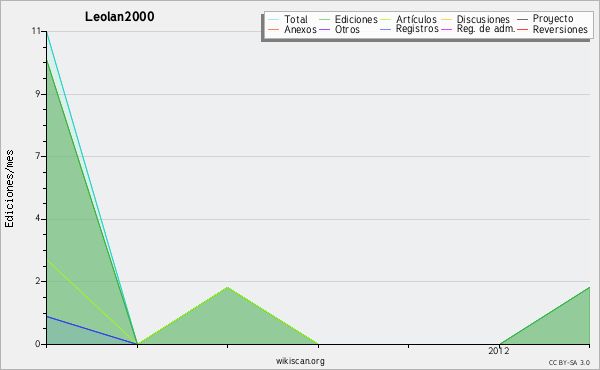This screenshot has width=600, height=370.
Task: Click the Ediciones/mes axis title
Action: 9,189
